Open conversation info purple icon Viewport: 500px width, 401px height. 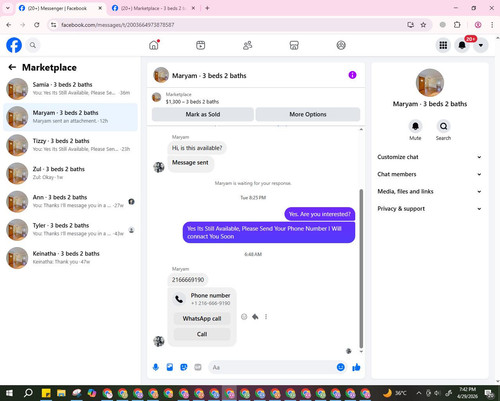click(x=352, y=75)
